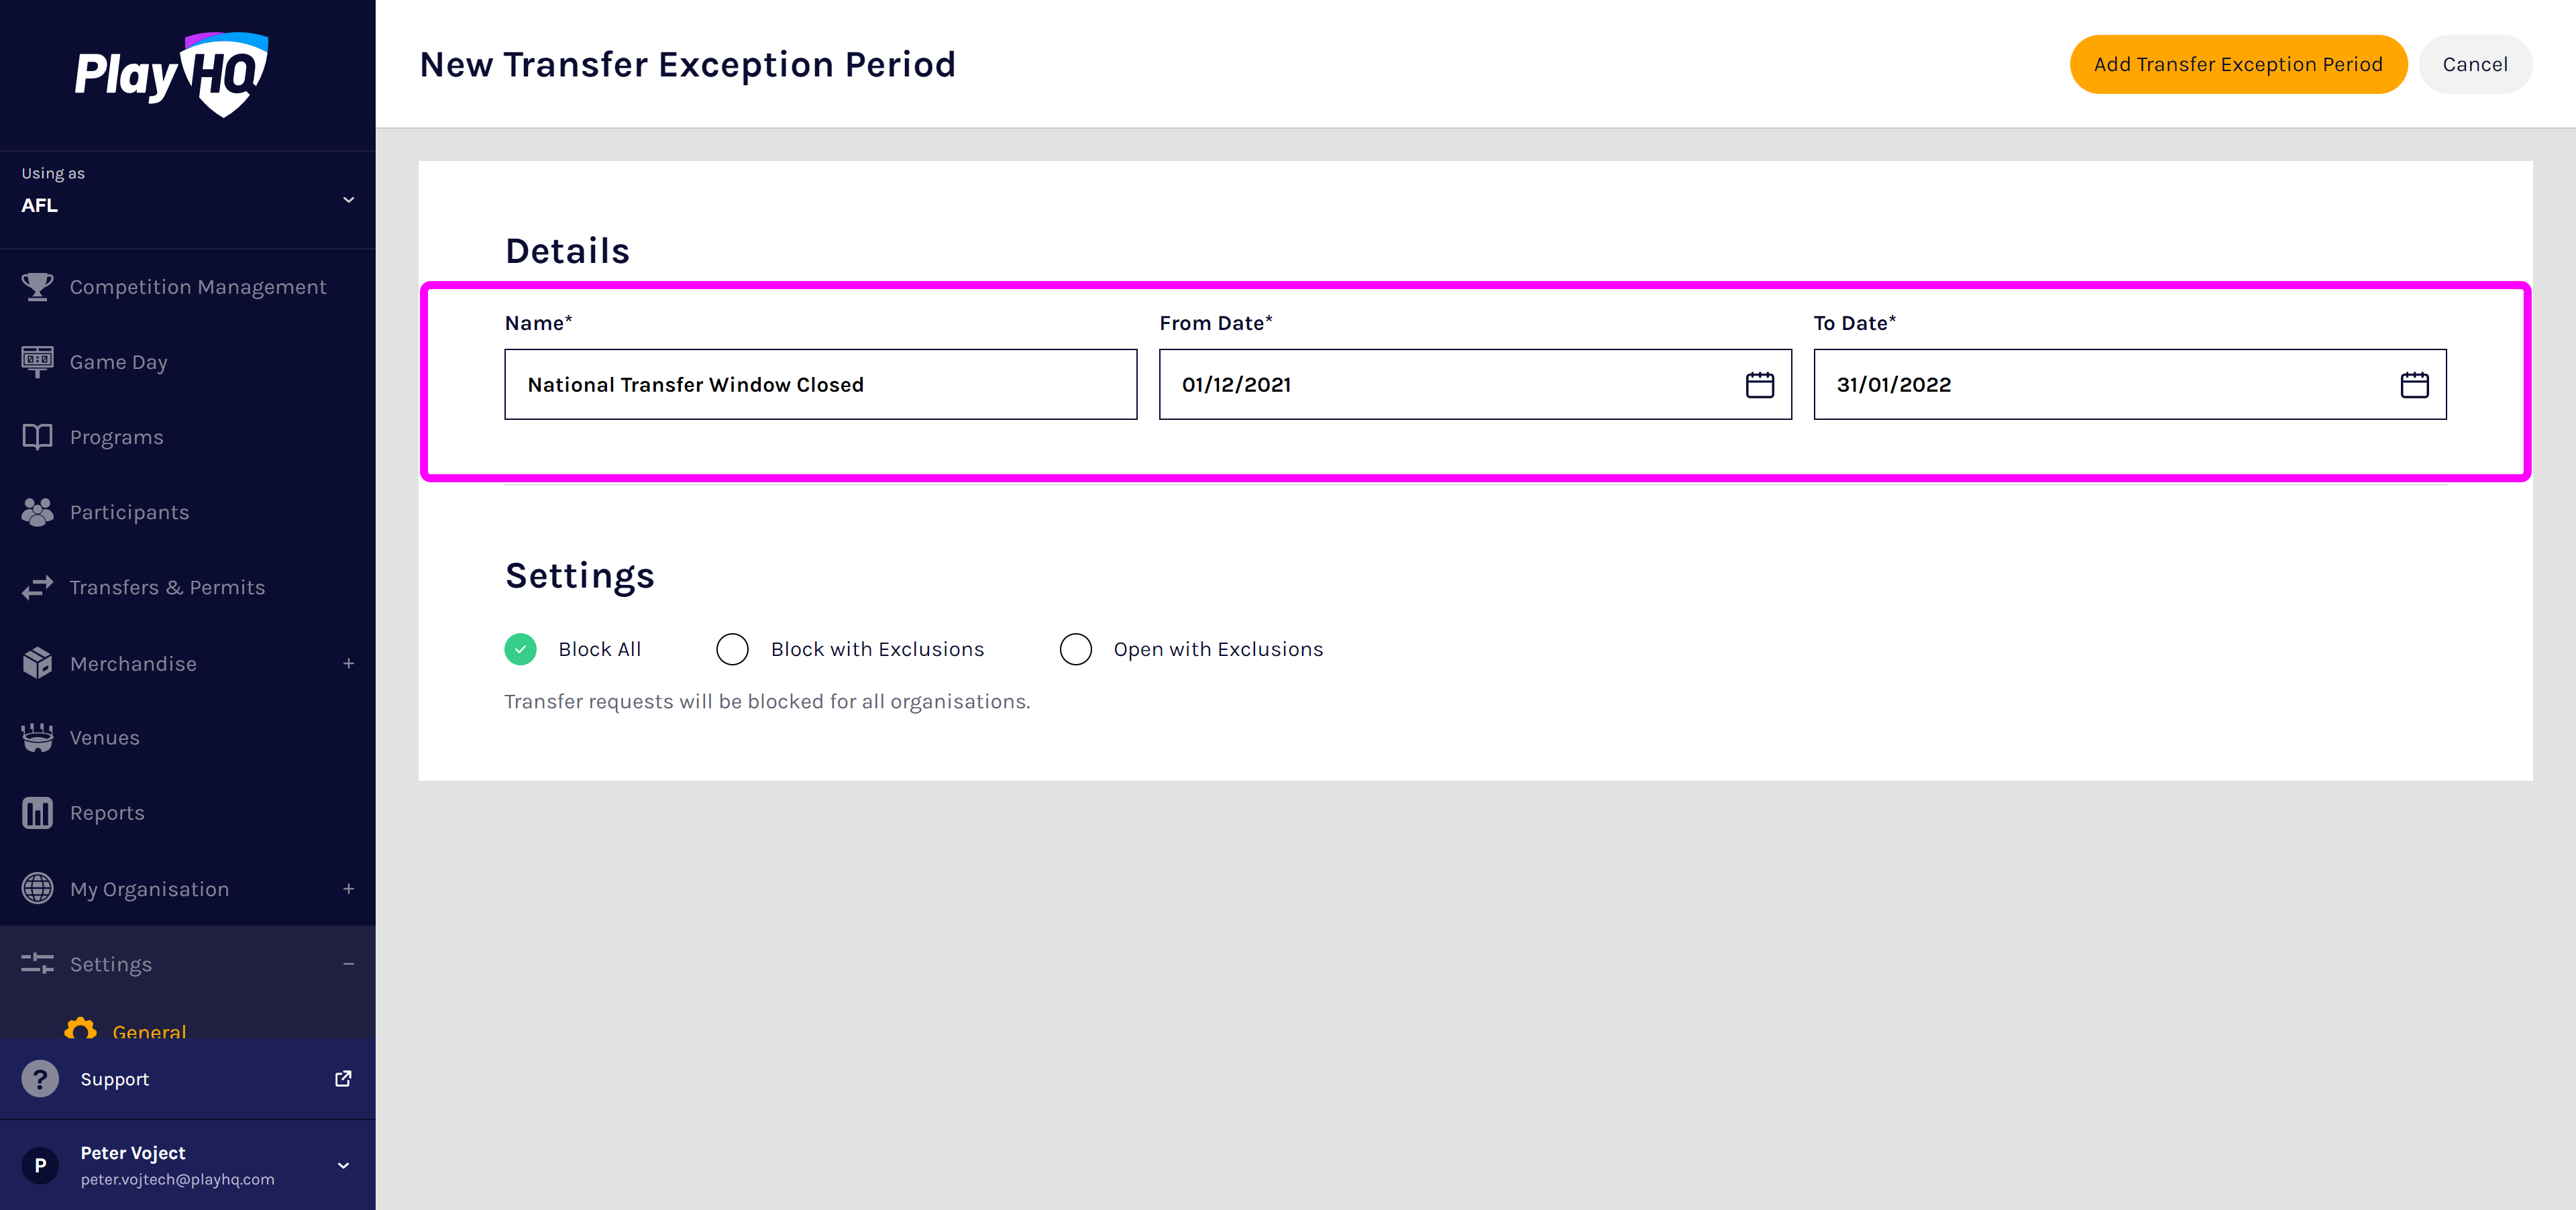Expand the Merchandise submenu plus
This screenshot has height=1210, width=2576.
[x=348, y=663]
